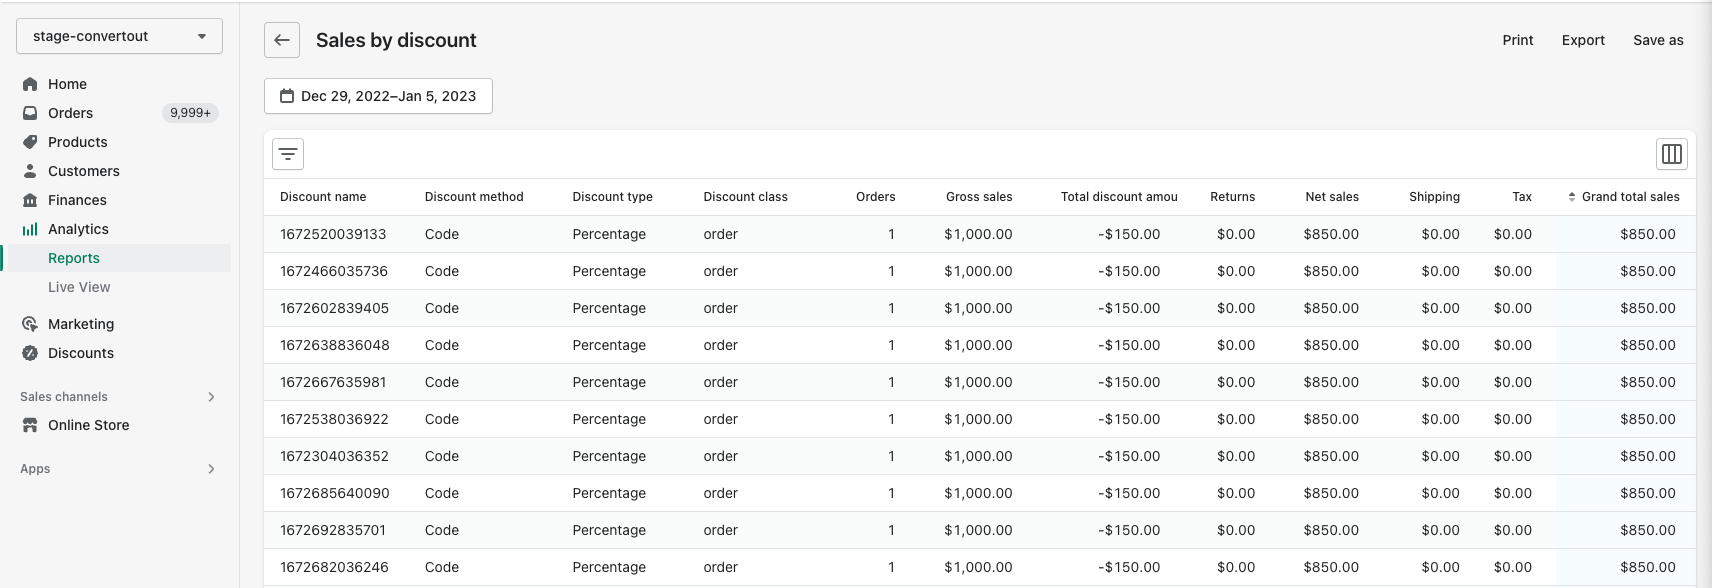Click discount name 1672685640090
Screen dimensions: 1712x588
[x=335, y=493]
